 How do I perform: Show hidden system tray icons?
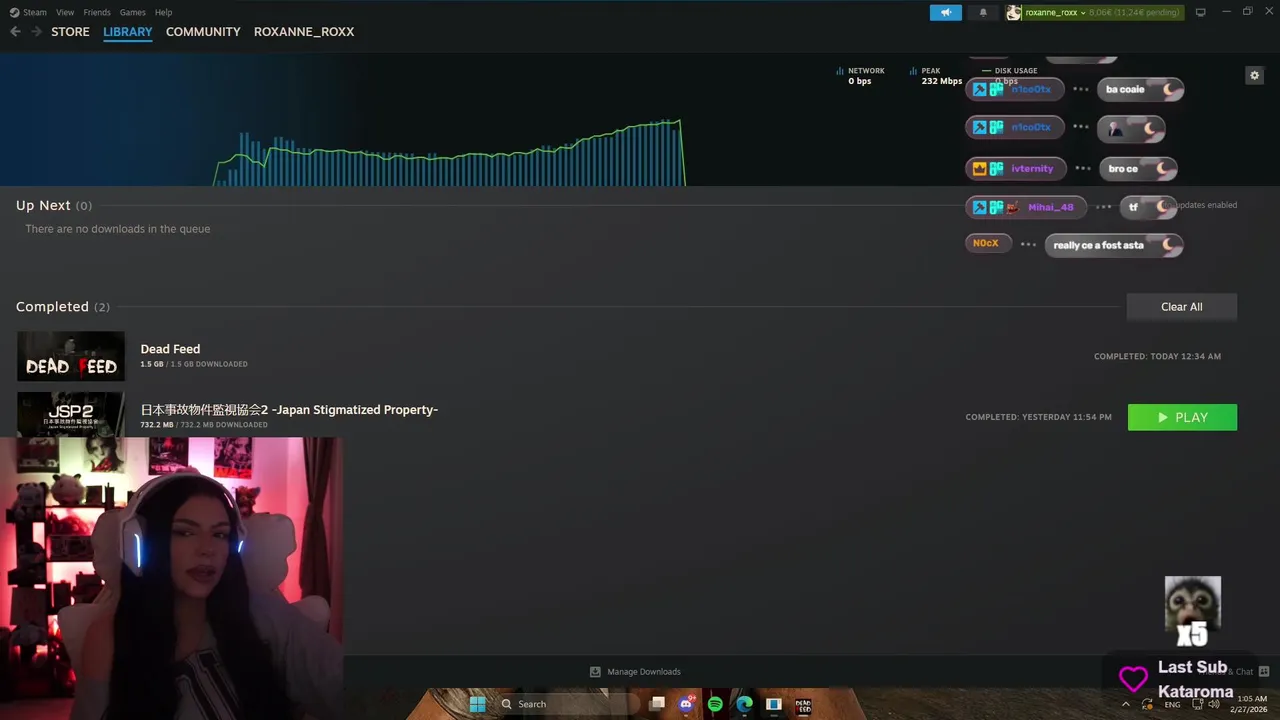[1126, 704]
